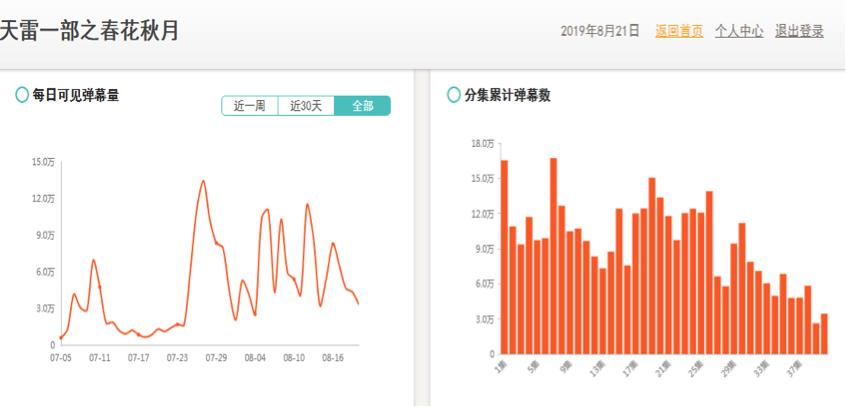Click 退出登录 to log out

[x=799, y=31]
